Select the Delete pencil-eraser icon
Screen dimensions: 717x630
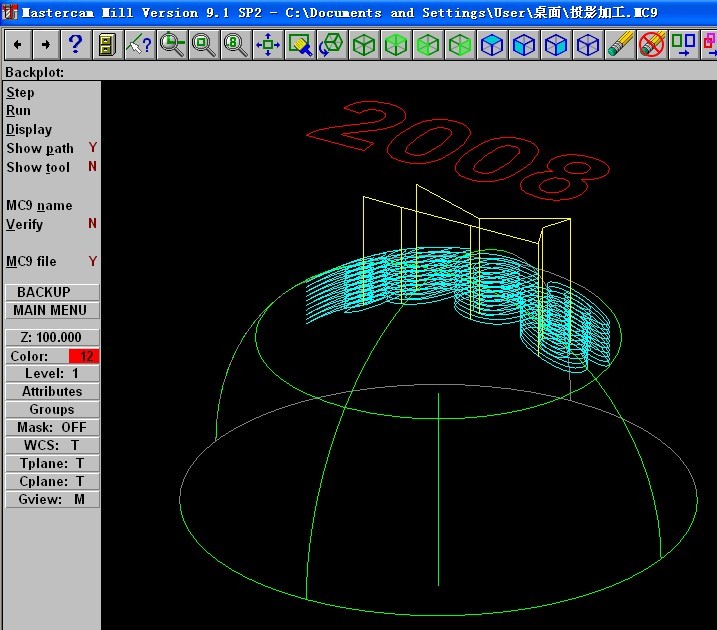(620, 44)
